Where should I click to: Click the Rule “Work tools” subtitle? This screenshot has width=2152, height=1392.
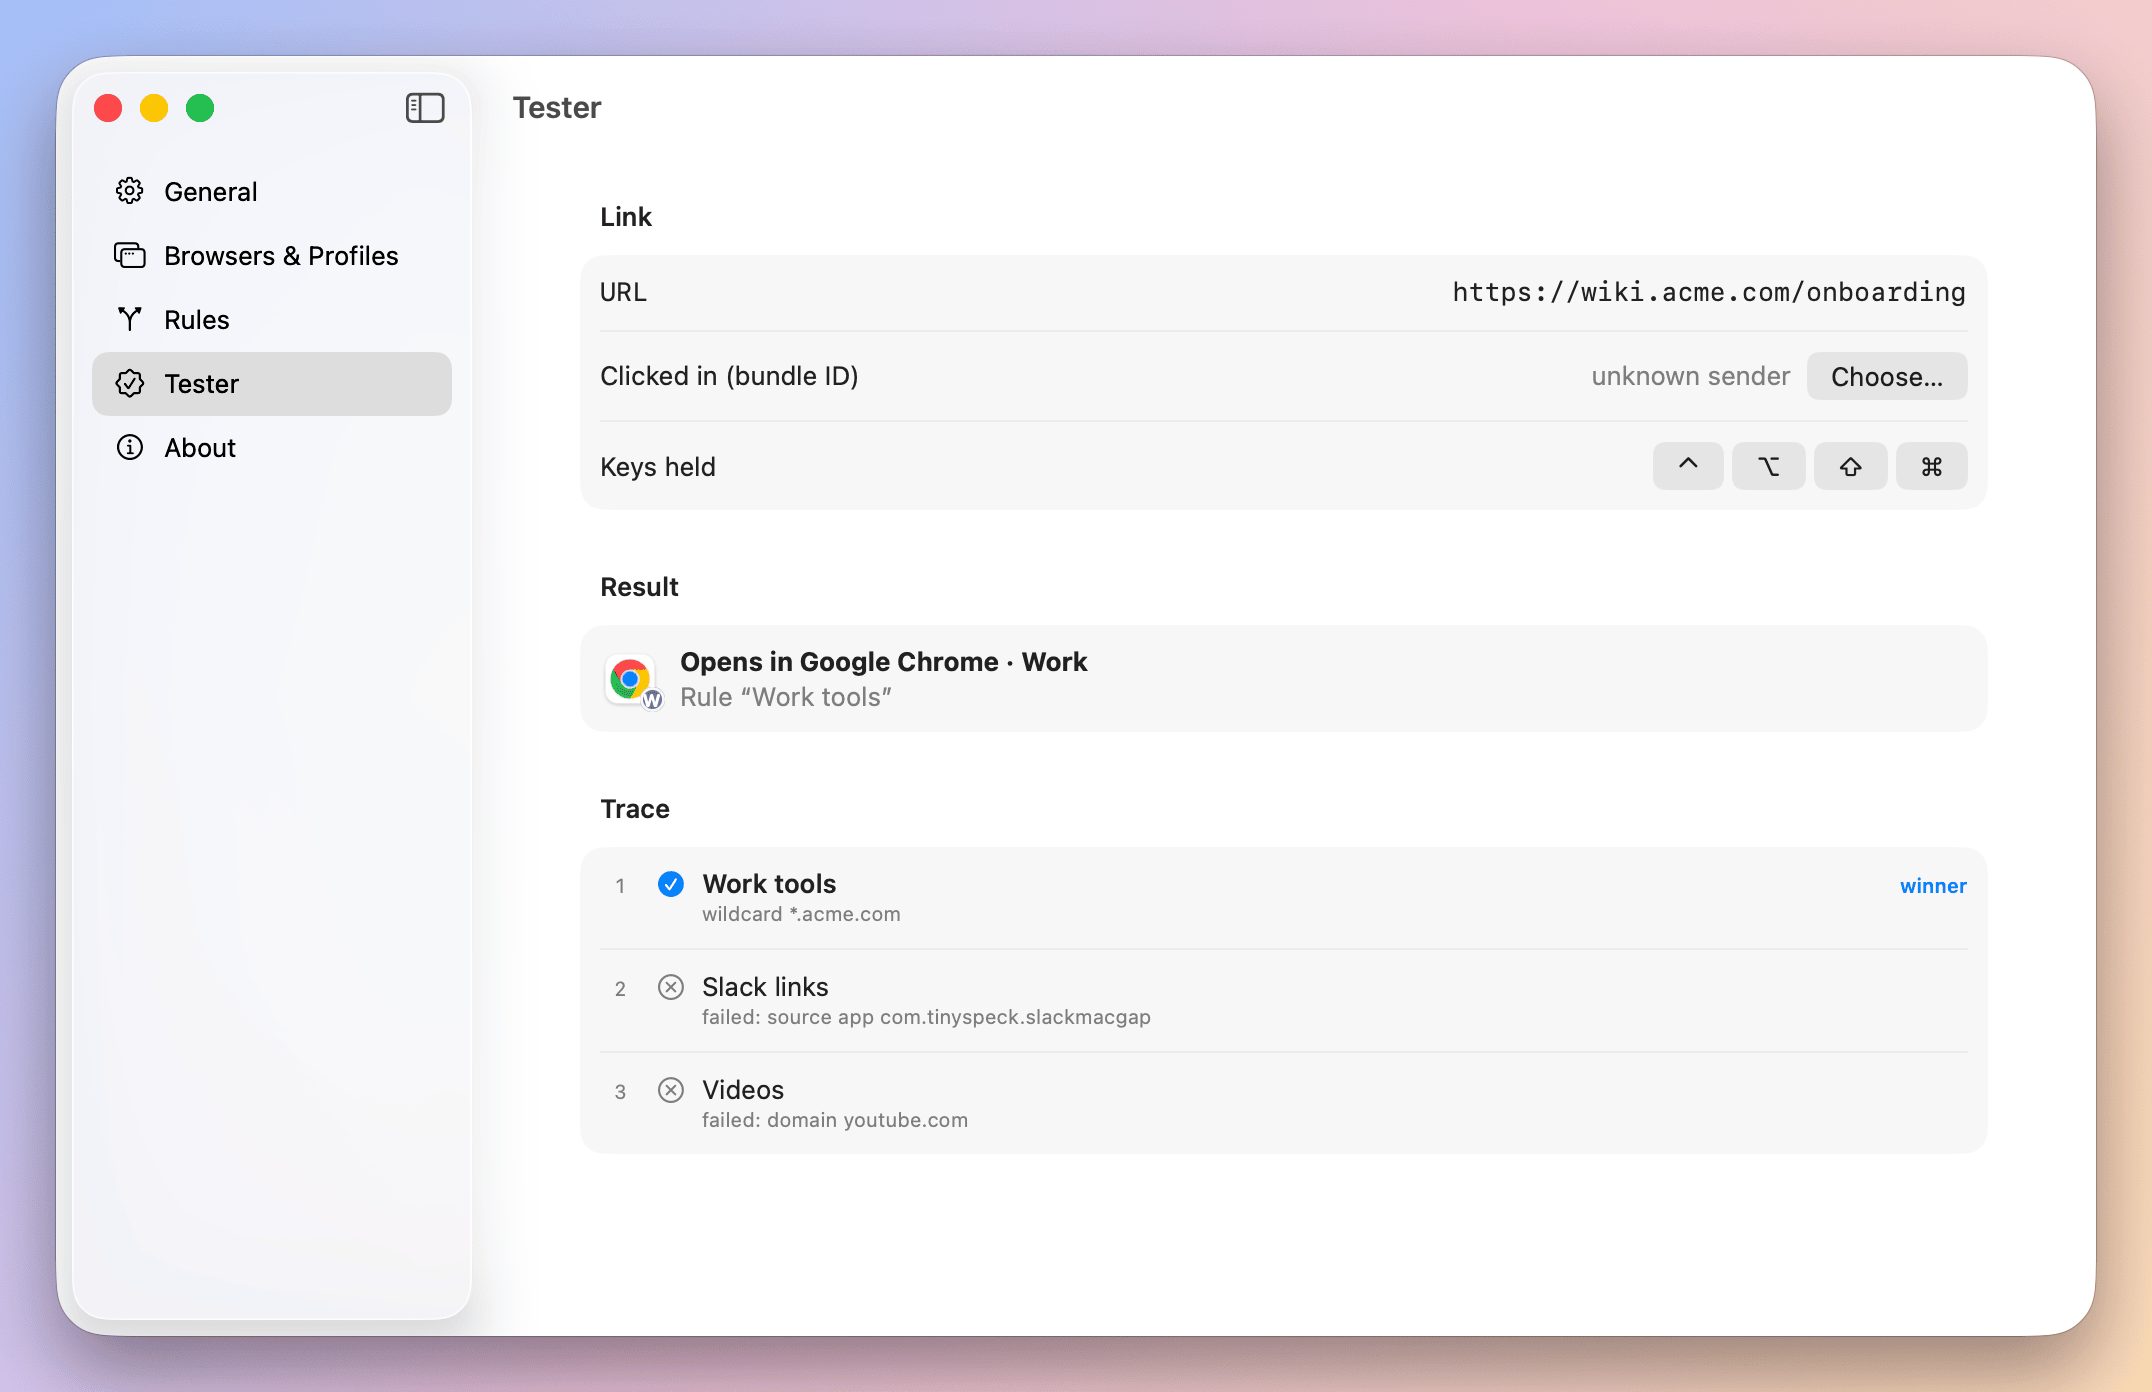click(x=786, y=697)
